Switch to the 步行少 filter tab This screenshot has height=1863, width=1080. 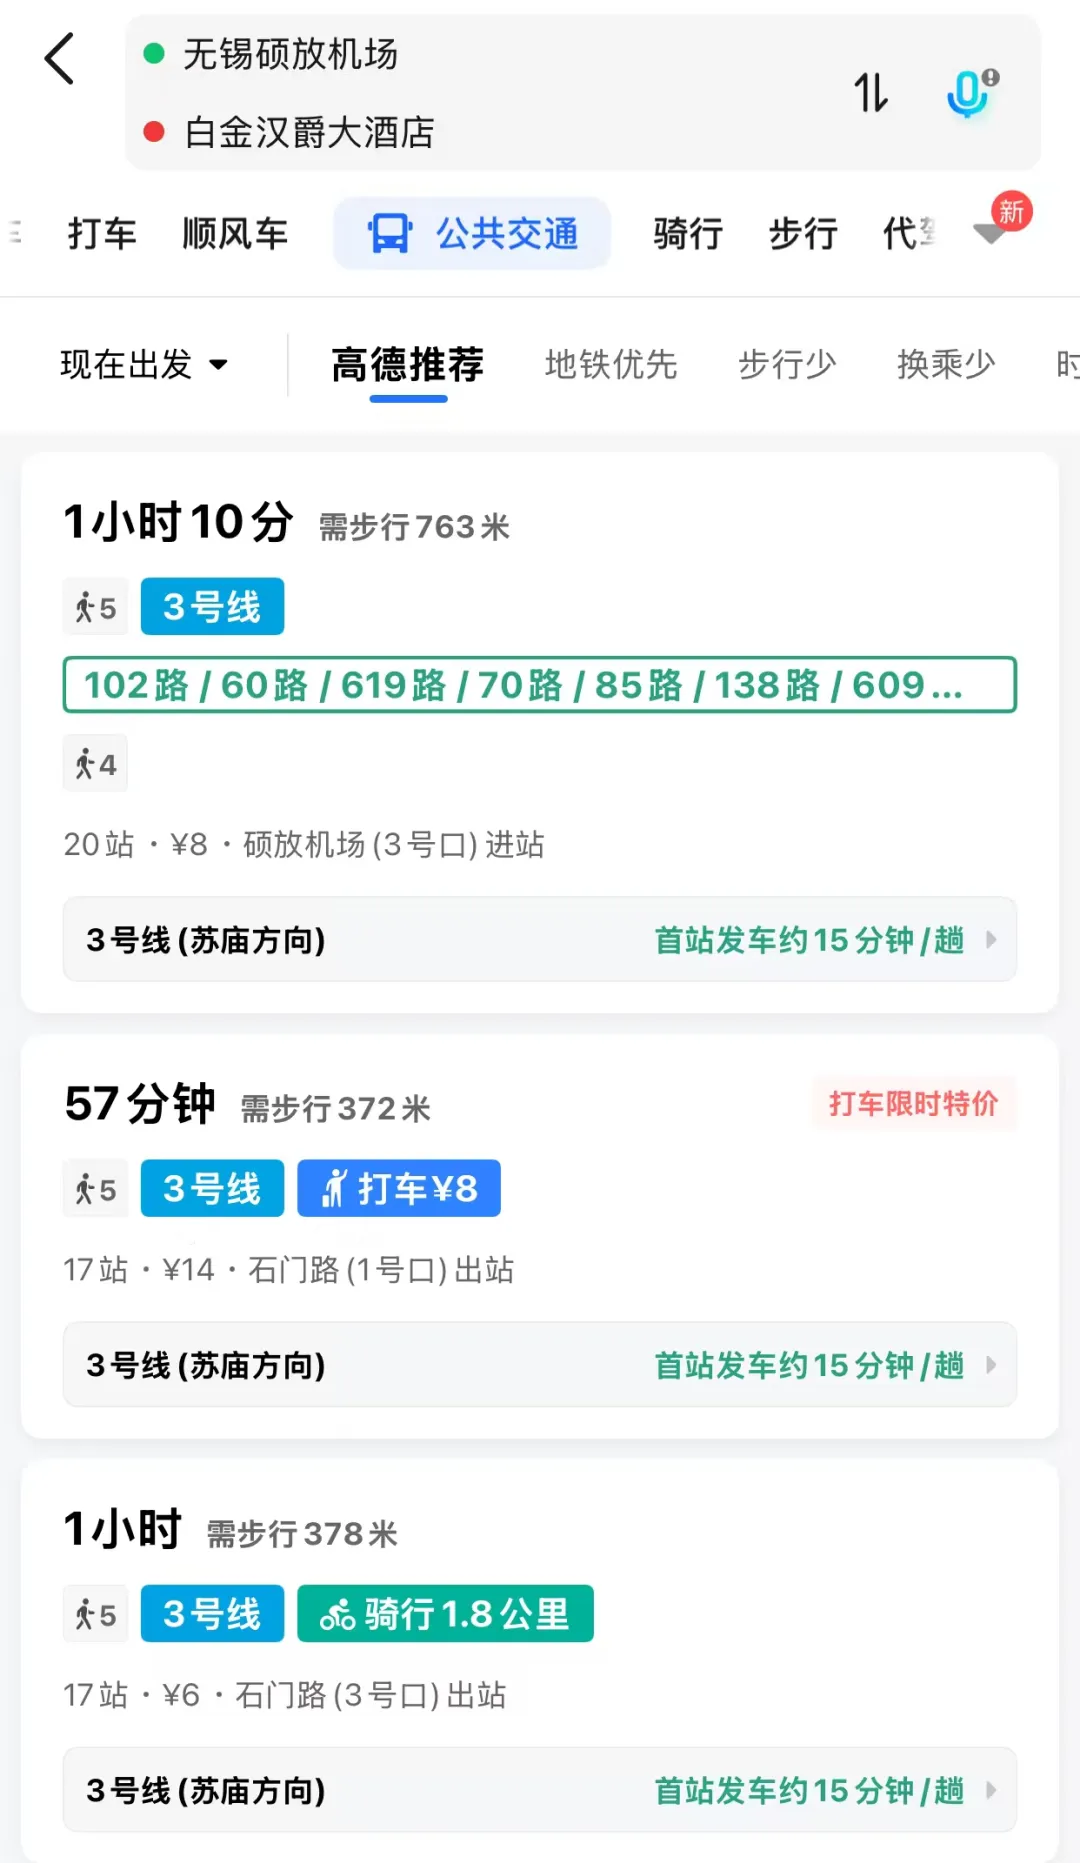coord(787,364)
